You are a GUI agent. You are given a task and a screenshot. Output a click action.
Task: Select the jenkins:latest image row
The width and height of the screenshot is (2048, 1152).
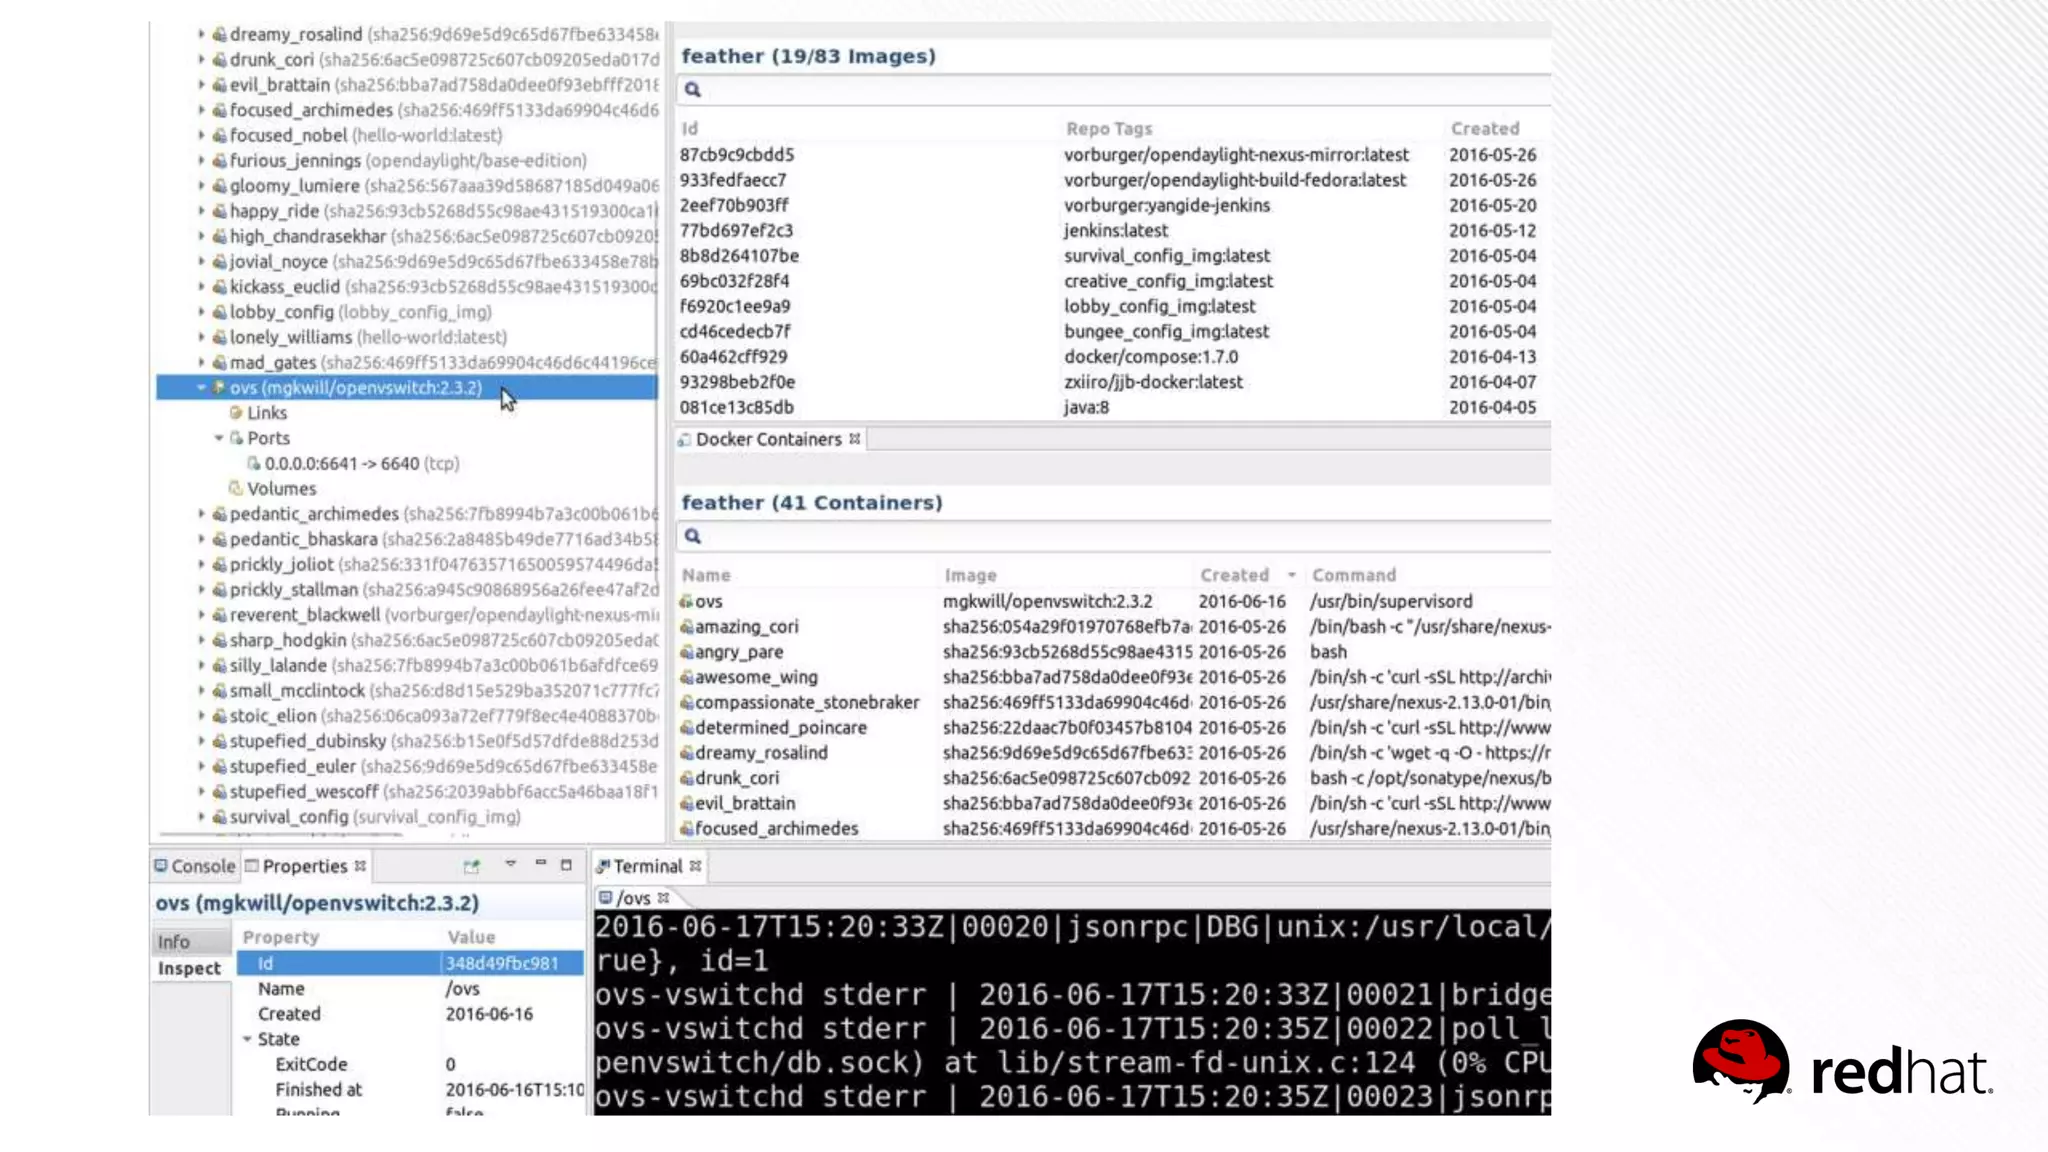[1115, 231]
